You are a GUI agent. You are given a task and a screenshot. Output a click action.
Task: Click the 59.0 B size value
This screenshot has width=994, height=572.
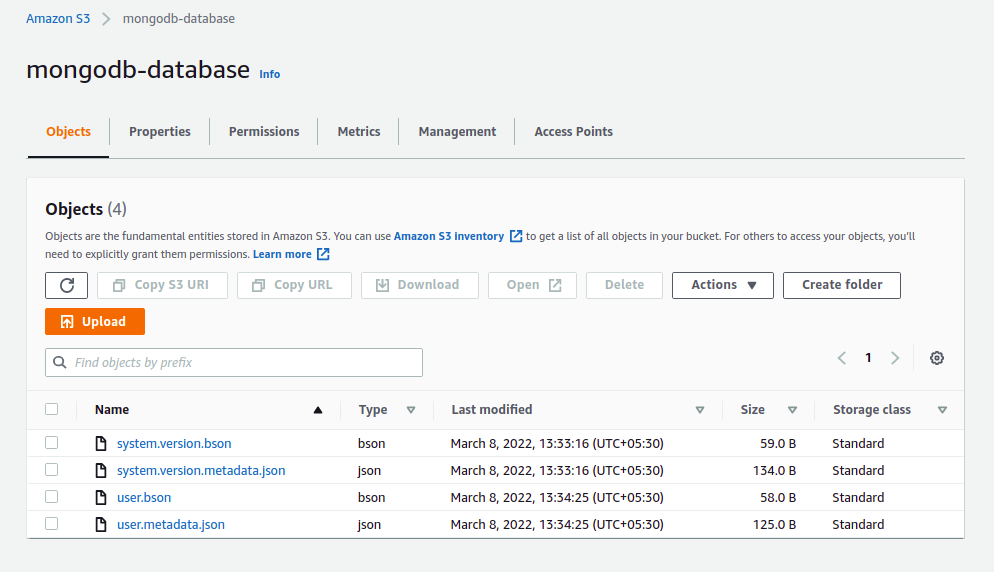pyautogui.click(x=778, y=443)
